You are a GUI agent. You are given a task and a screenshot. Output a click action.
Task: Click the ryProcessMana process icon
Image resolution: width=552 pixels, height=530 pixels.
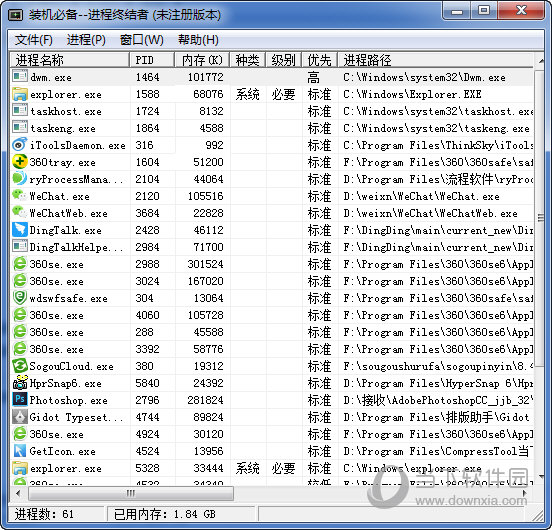click(x=20, y=178)
